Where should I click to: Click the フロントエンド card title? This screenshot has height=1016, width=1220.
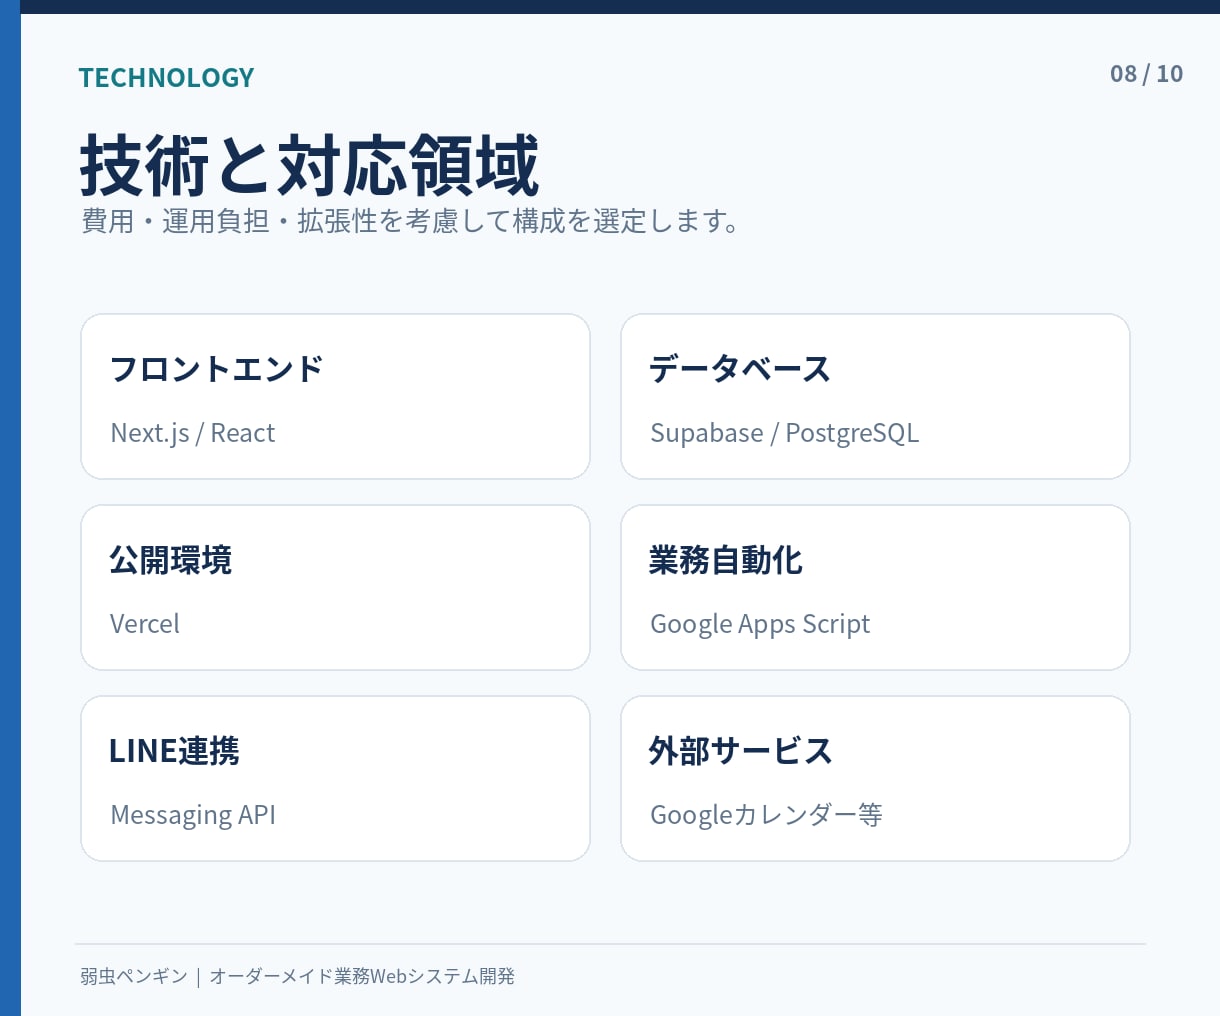[216, 369]
